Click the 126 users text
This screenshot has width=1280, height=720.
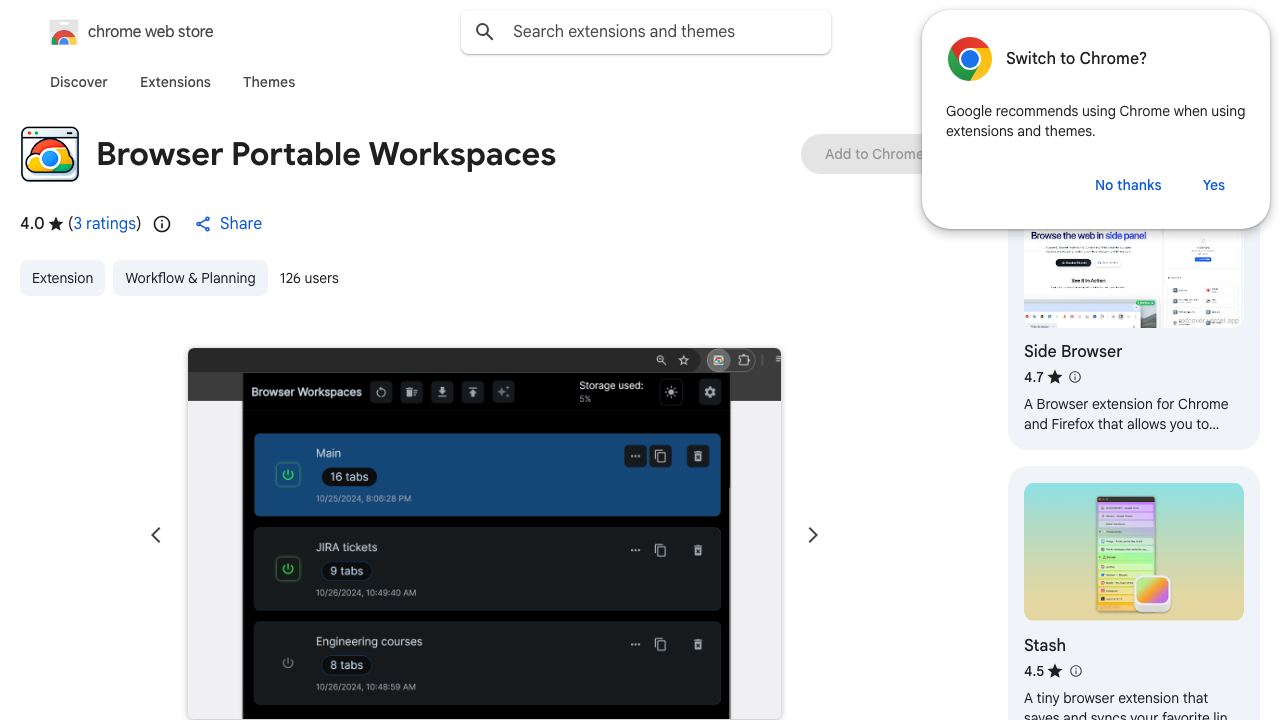(309, 278)
